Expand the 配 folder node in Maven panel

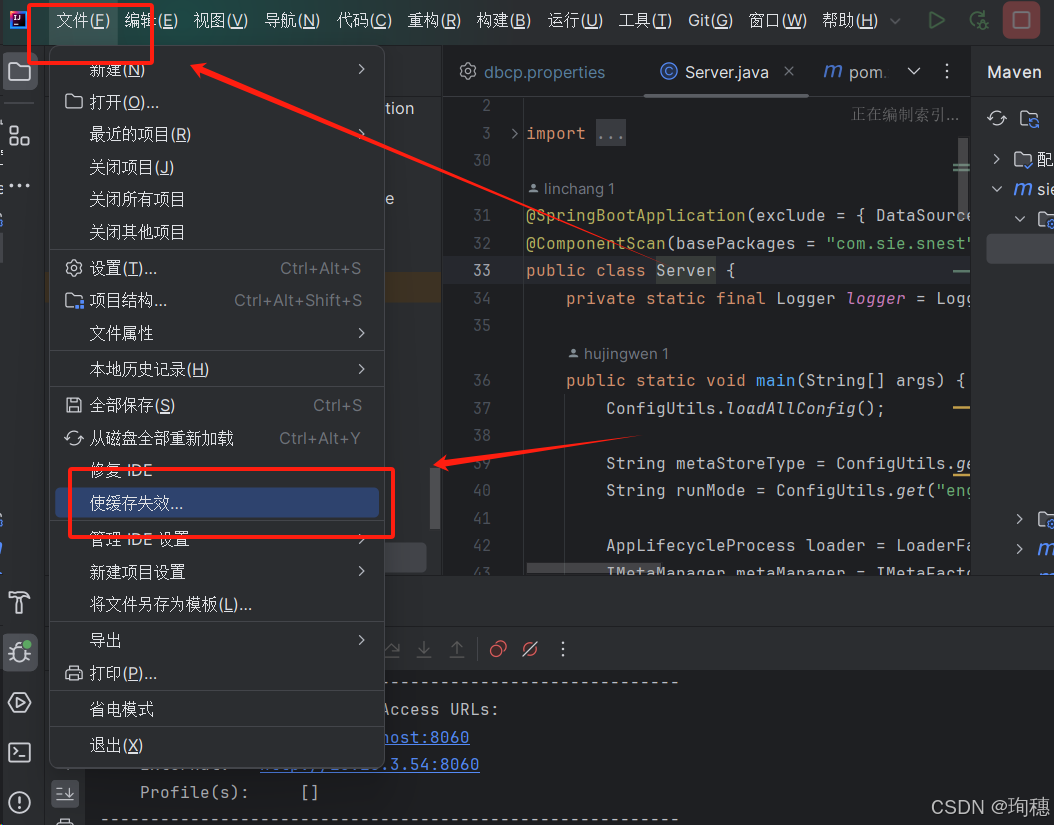tap(996, 159)
